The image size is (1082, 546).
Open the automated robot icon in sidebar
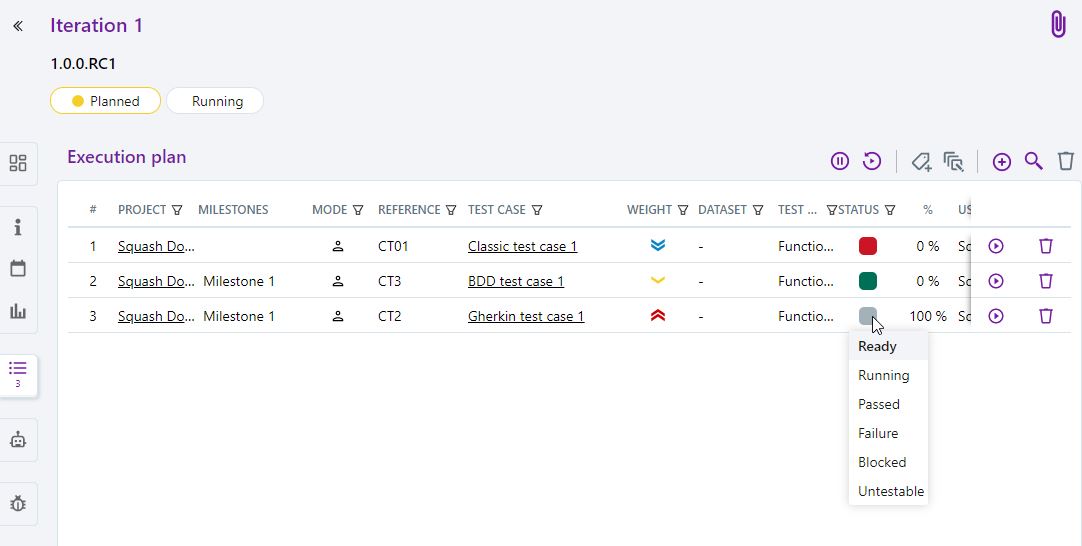coord(18,440)
